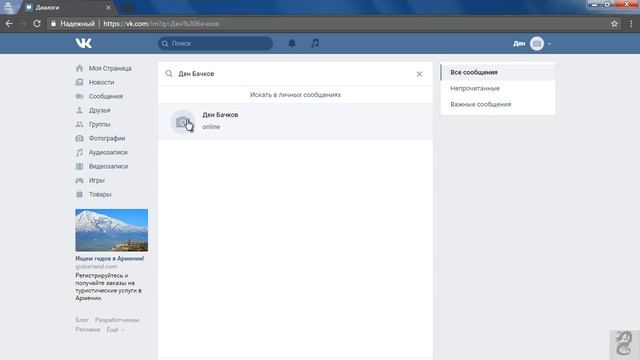Viewport: 640px width, 360px height.
Task: Click the video icon beside Видеозаписи
Action: [x=80, y=166]
